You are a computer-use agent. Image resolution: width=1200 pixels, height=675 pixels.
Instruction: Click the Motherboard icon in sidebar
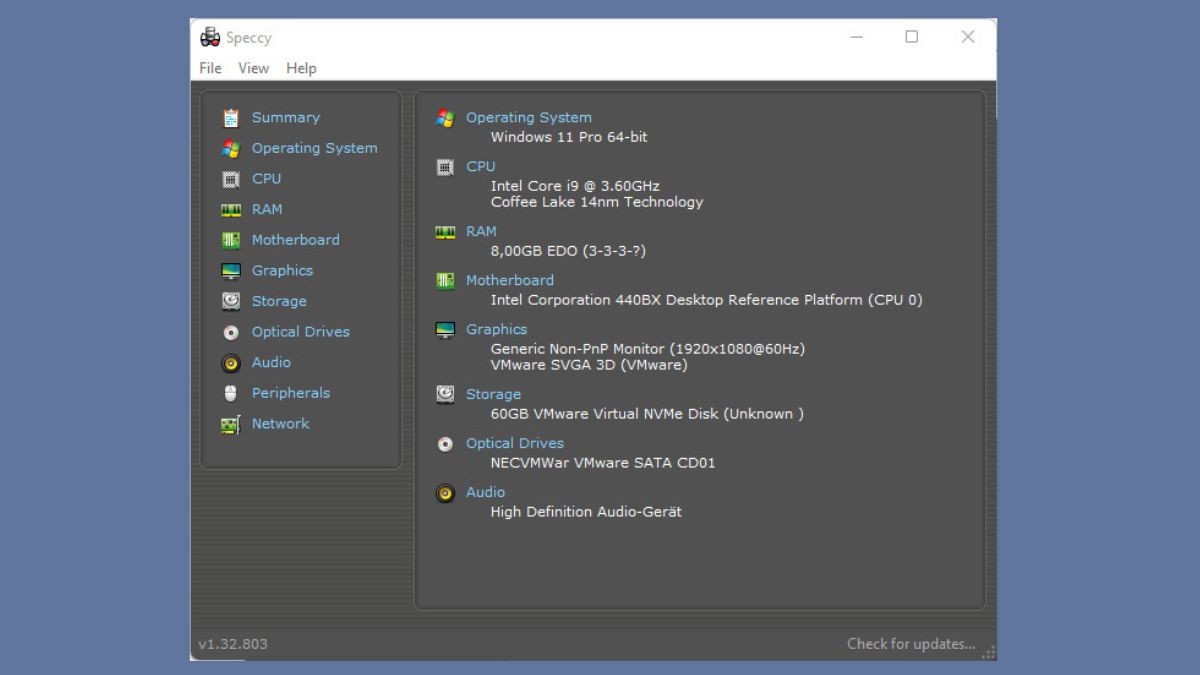coord(231,240)
